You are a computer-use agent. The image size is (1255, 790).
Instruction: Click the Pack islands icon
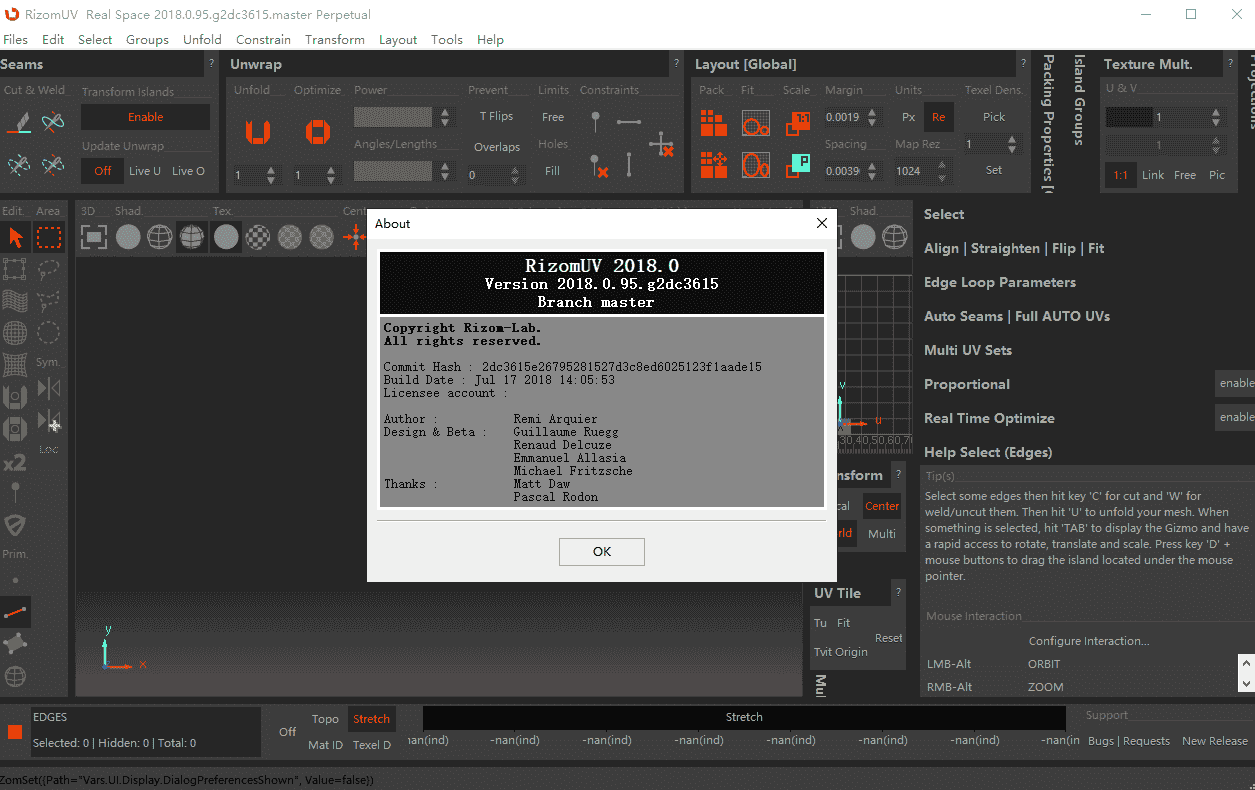pos(713,123)
